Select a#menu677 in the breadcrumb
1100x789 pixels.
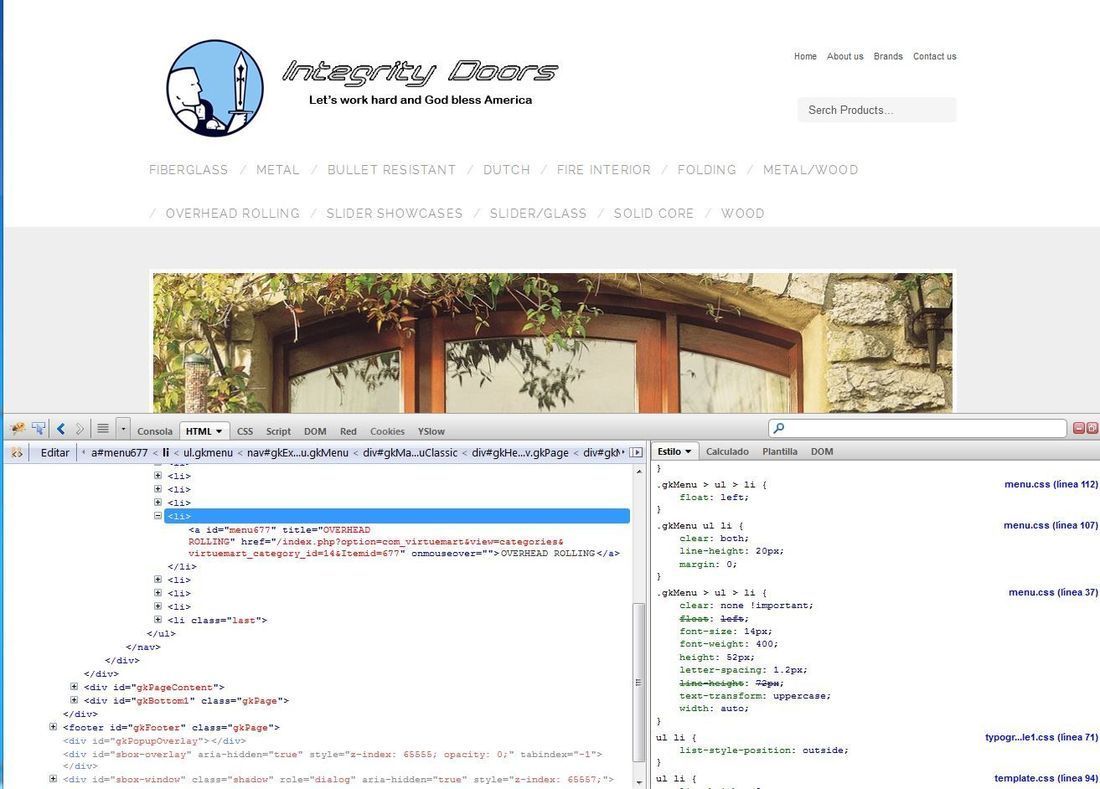(x=119, y=453)
